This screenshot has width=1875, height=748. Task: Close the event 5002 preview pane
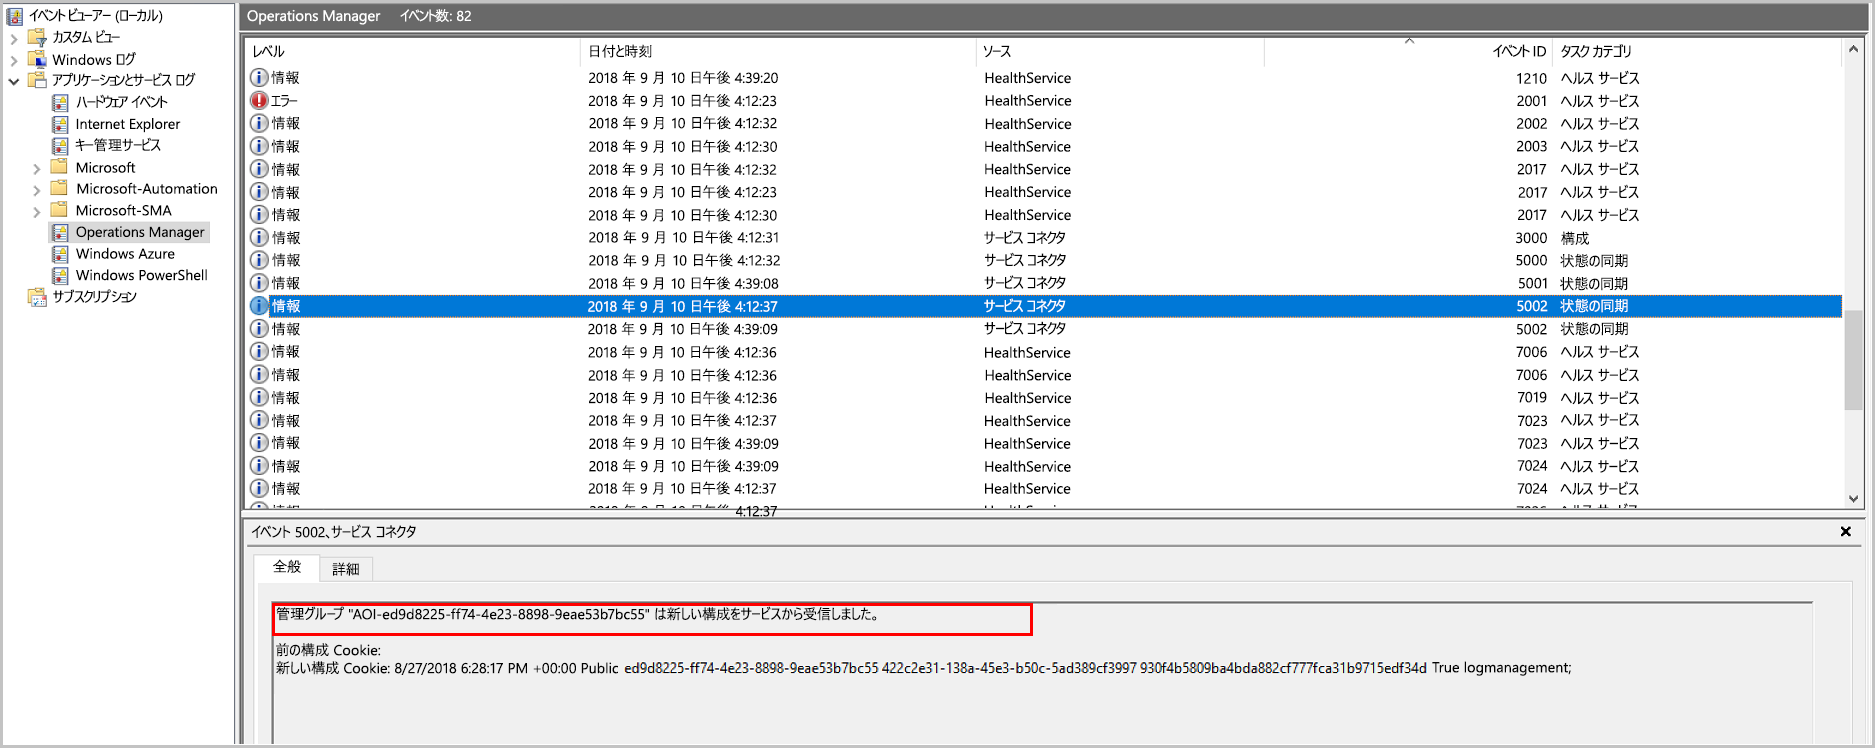click(x=1846, y=532)
